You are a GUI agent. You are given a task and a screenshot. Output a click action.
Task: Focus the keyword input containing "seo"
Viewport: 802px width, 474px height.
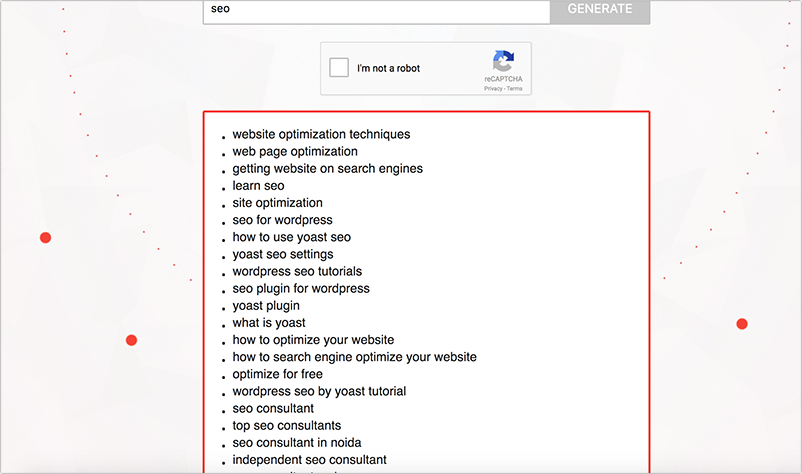[x=376, y=11]
